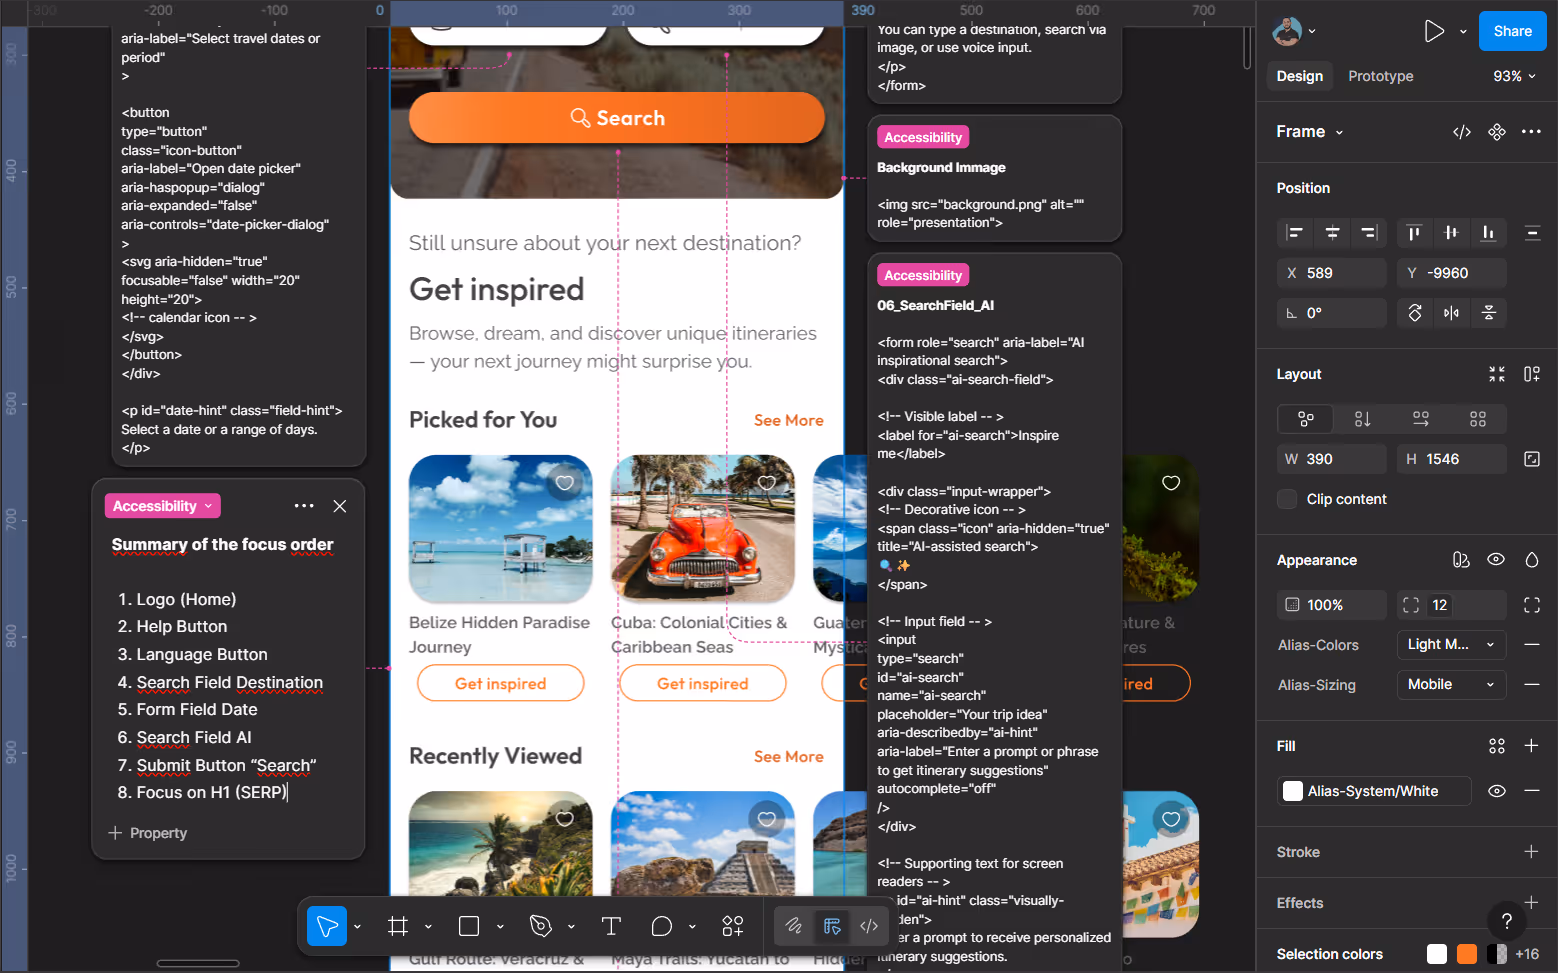Select the Pen tool
Image resolution: width=1558 pixels, height=973 pixels.
coord(541,926)
